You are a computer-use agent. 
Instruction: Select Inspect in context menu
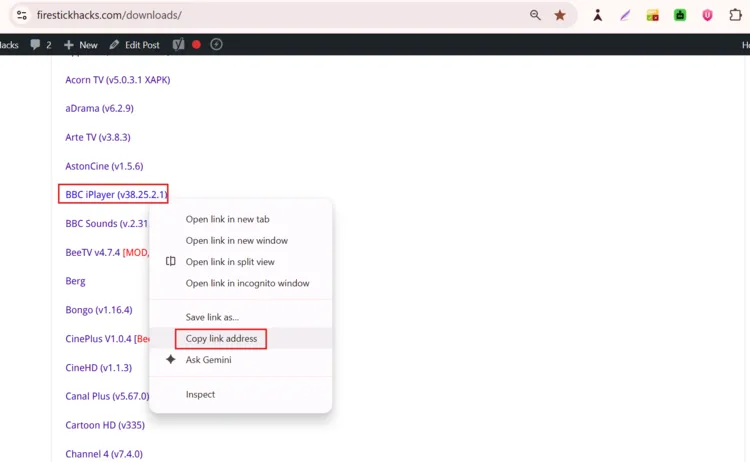(241, 395)
